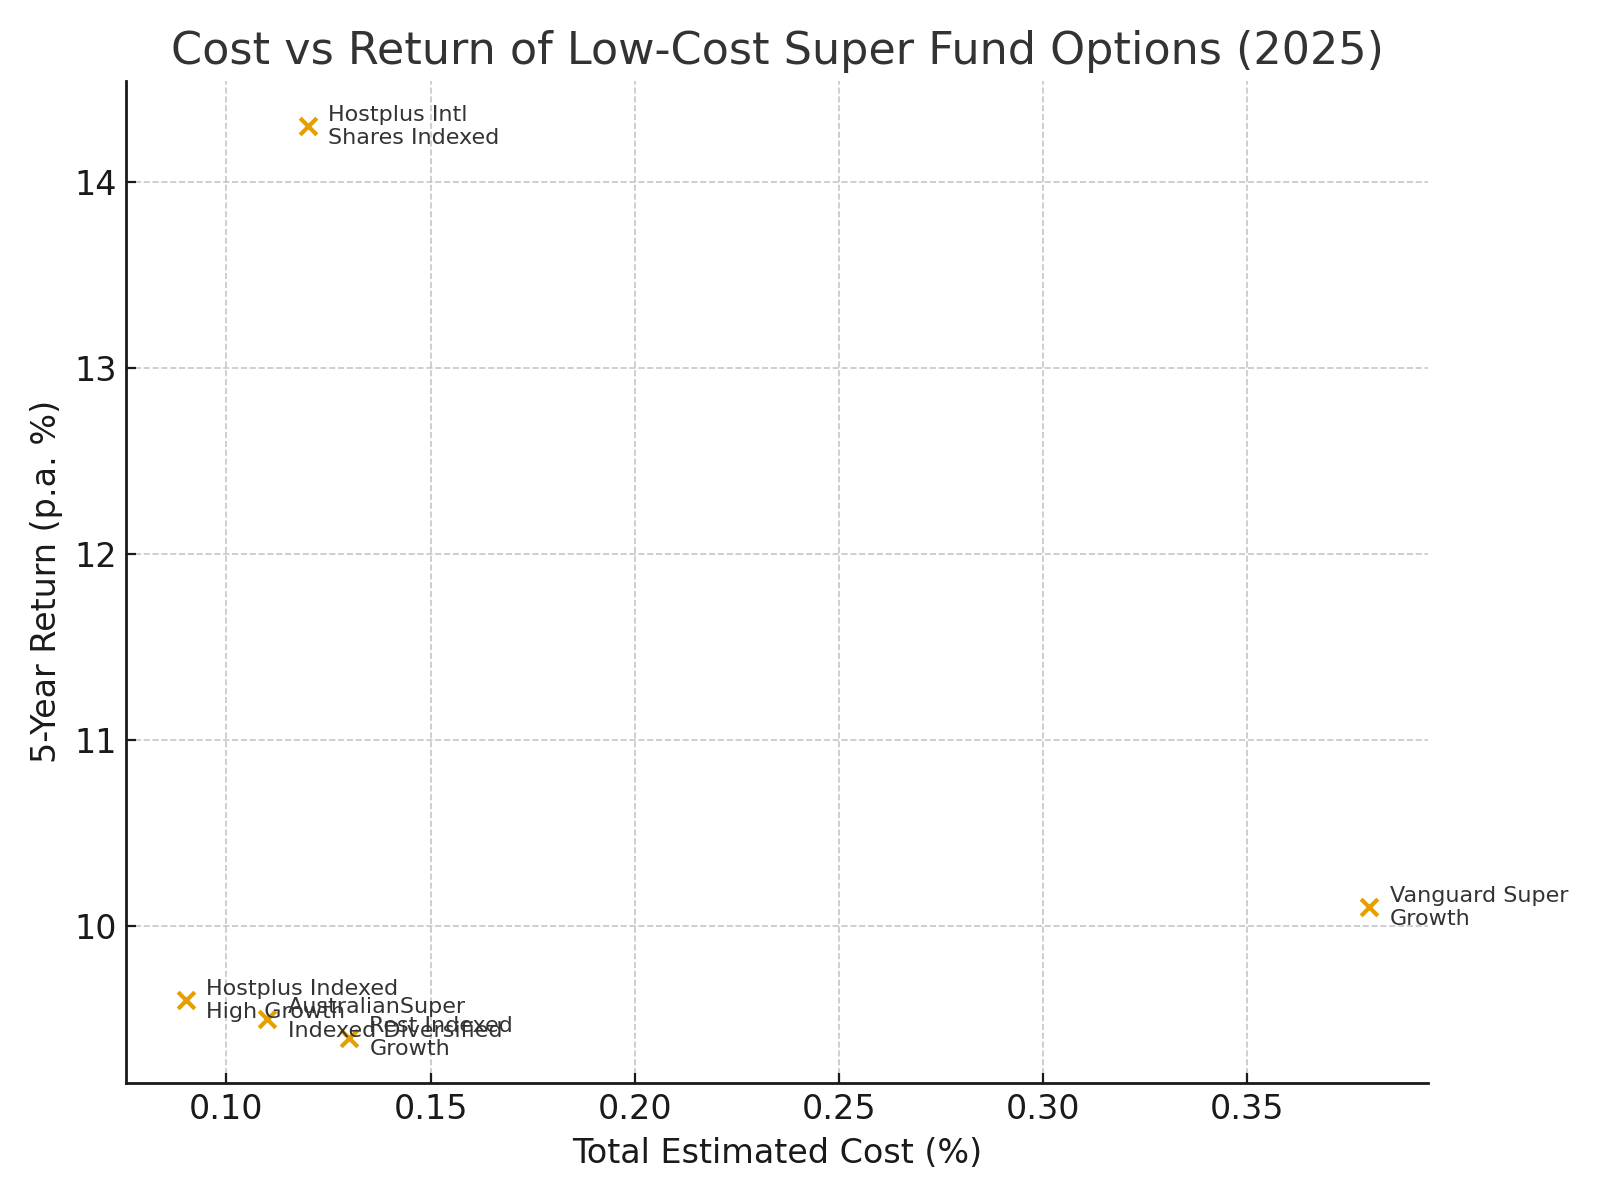Click the 0.35 x-axis tick label
Screen dimensions: 1600x1200
pos(1247,1109)
